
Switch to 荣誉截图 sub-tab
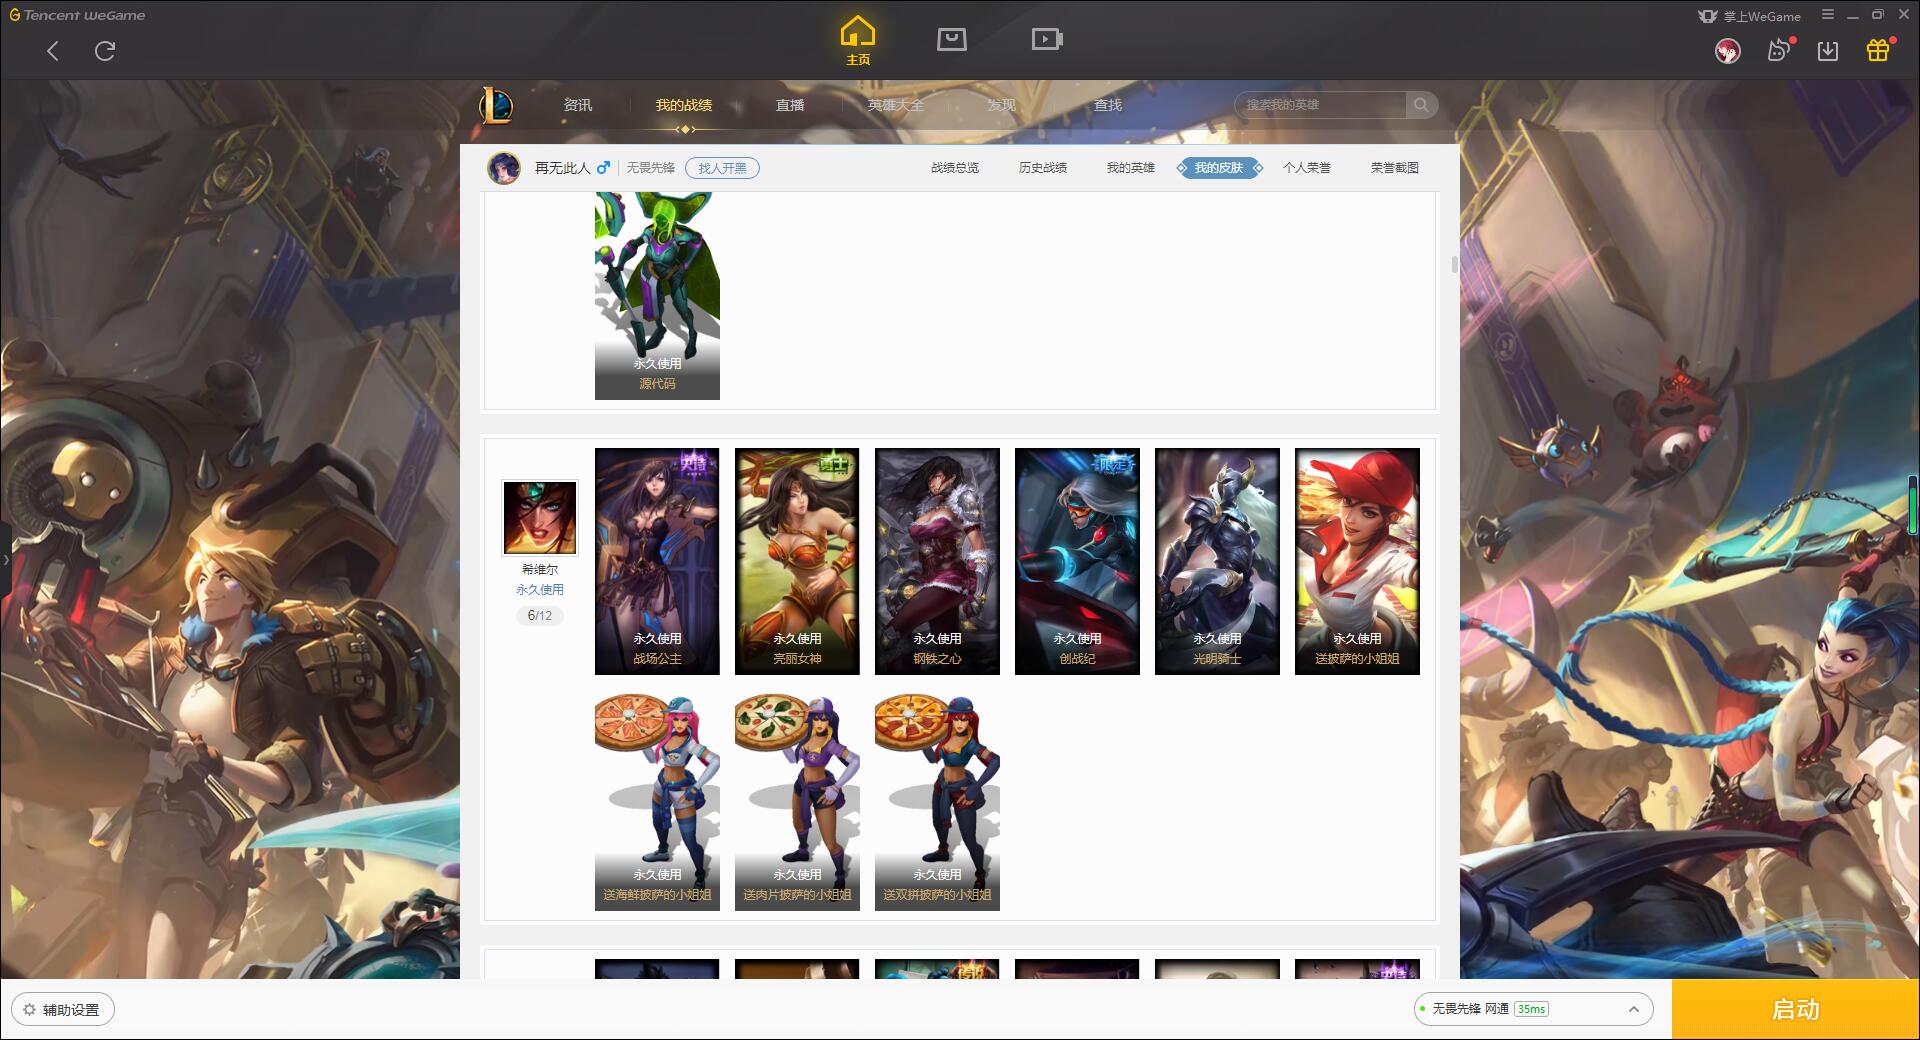click(1395, 168)
